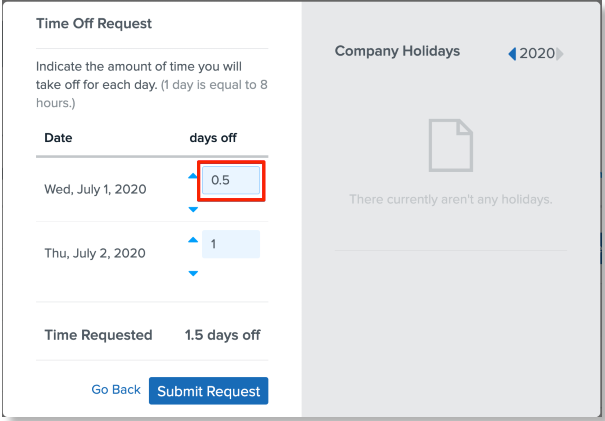Viewport: 605px width, 421px height.
Task: Click the Company Holidays heading
Action: 397,51
